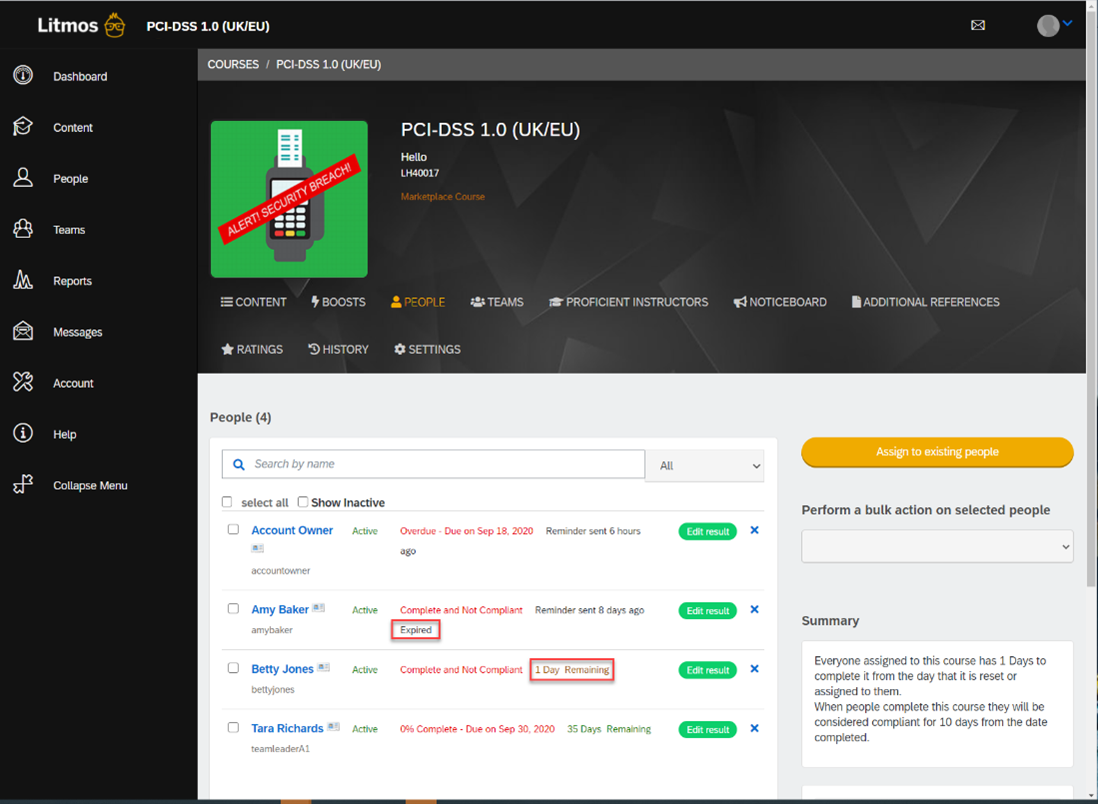Click Edit result for Account Owner
Screen dimensions: 1098x804
(x=707, y=532)
